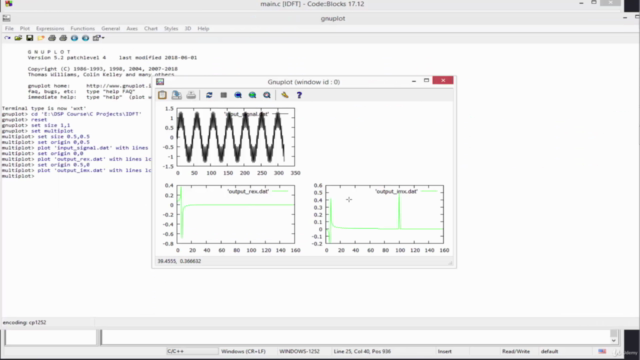This screenshot has width=640, height=360.
Task: Click the flag language icon in status bar
Action: [602, 351]
